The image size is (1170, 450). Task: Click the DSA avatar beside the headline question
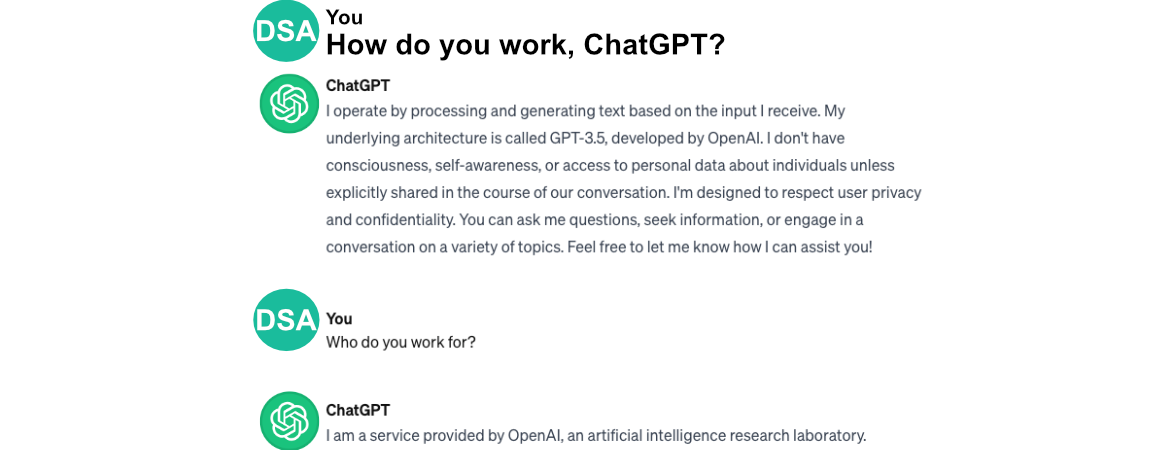pos(286,31)
